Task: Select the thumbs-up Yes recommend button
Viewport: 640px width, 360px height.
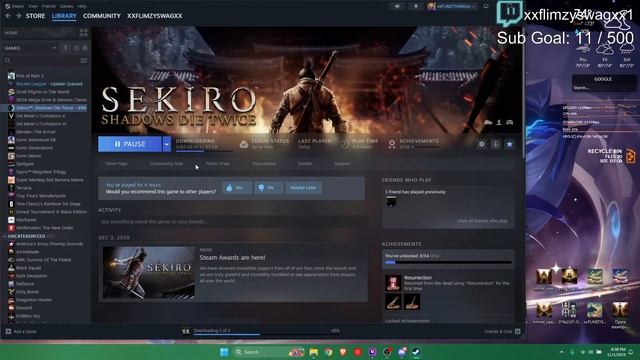Action: click(x=237, y=188)
